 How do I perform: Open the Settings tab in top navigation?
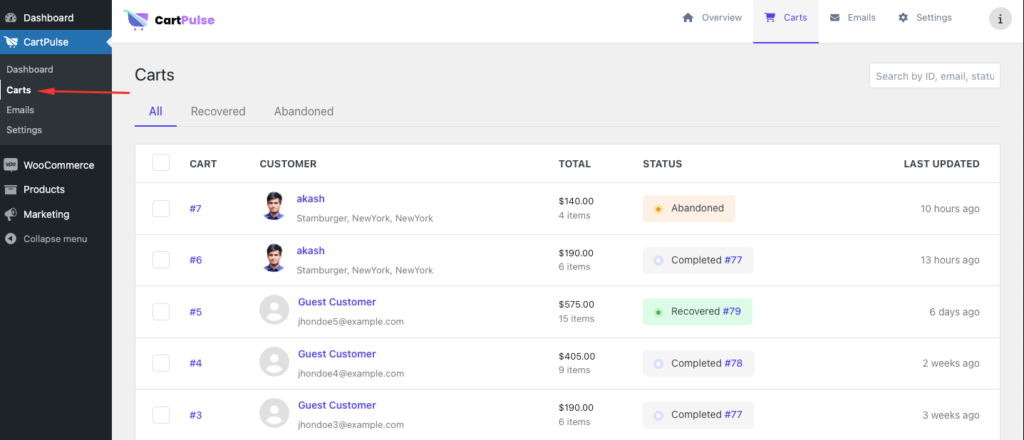[925, 18]
